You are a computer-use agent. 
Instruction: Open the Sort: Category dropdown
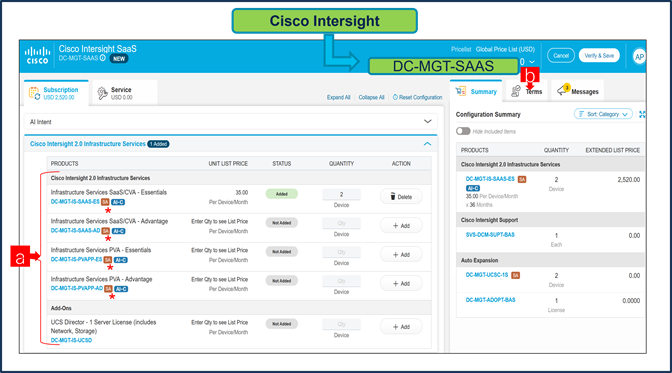coord(603,114)
